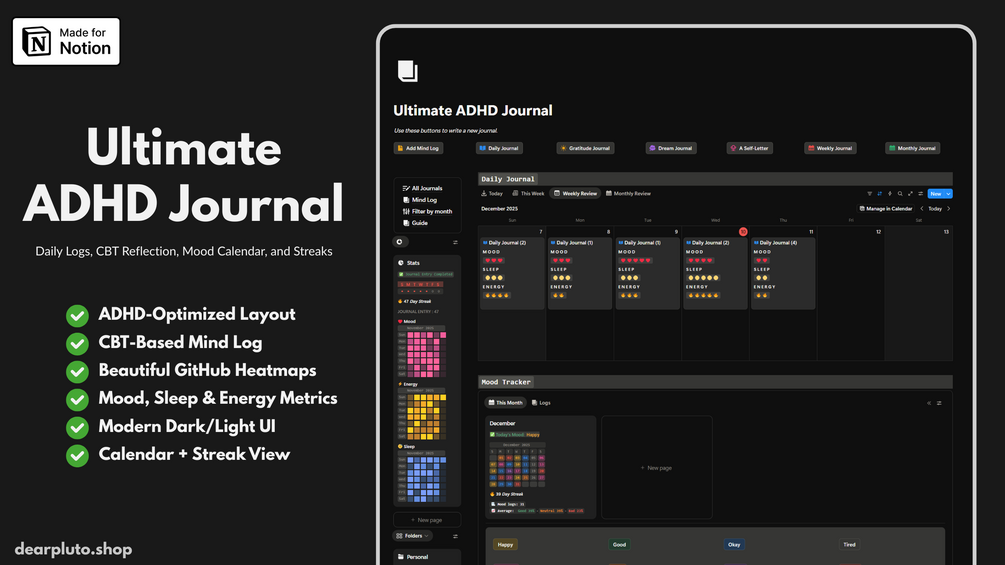Click the Dream Journal button
1005x565 pixels.
671,148
